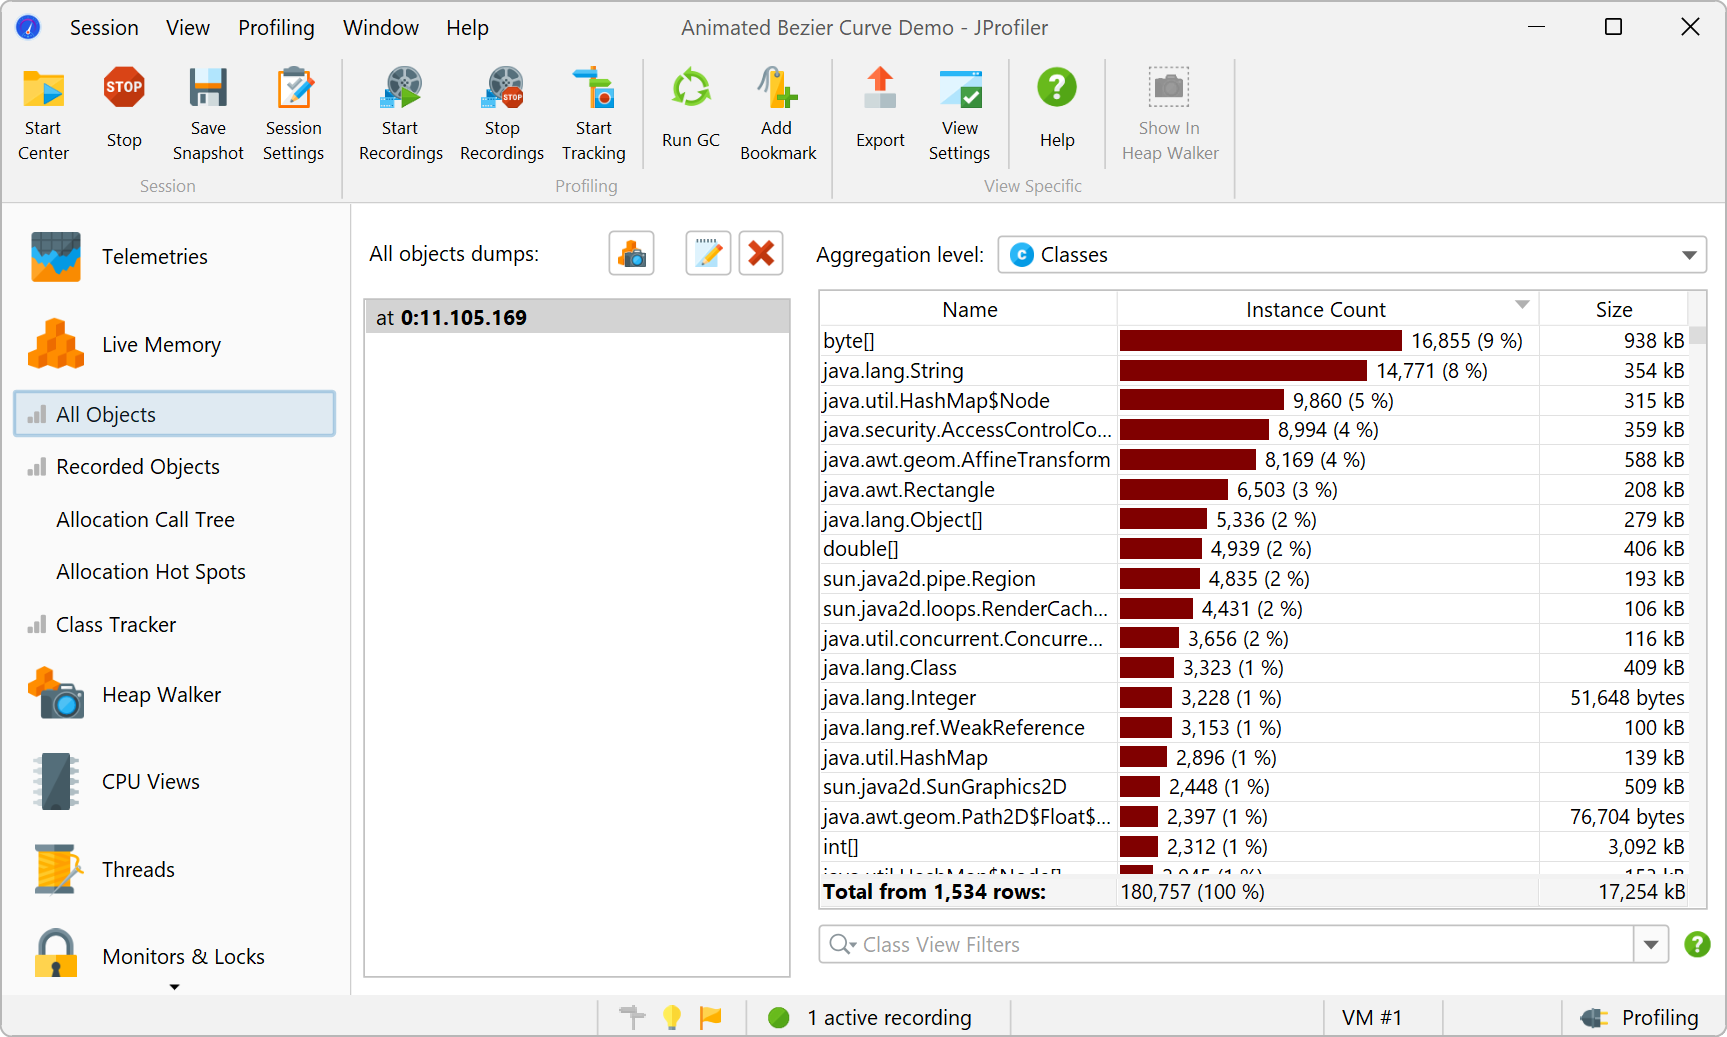This screenshot has height=1037, width=1727.
Task: Expand more sidebar sections arrow
Action: (175, 988)
